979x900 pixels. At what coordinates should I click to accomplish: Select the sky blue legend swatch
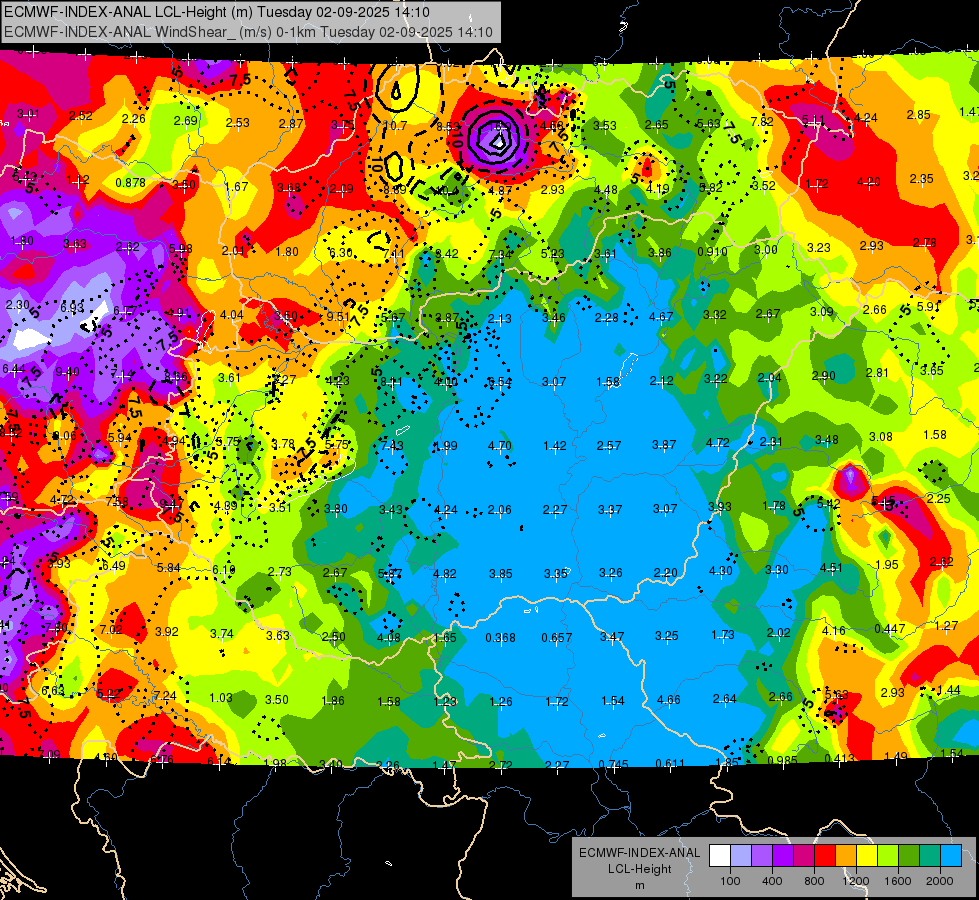point(951,856)
